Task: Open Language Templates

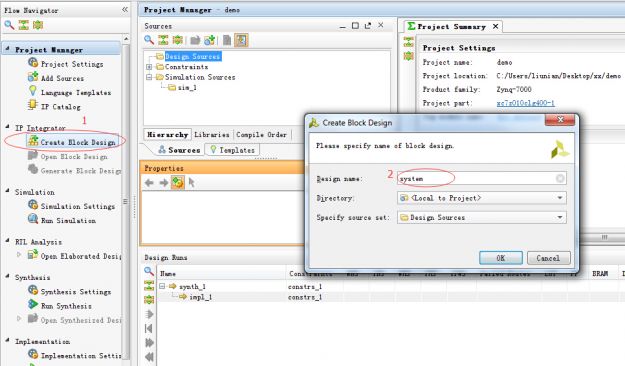Action: point(76,92)
